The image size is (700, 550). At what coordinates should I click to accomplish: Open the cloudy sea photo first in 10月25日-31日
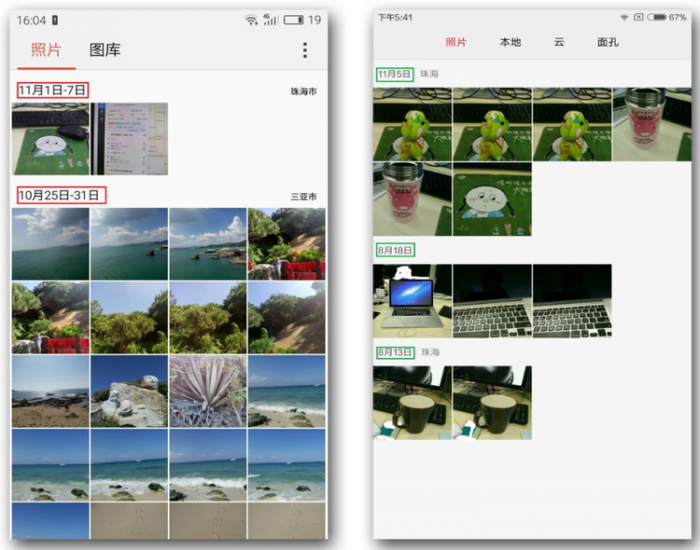point(50,244)
